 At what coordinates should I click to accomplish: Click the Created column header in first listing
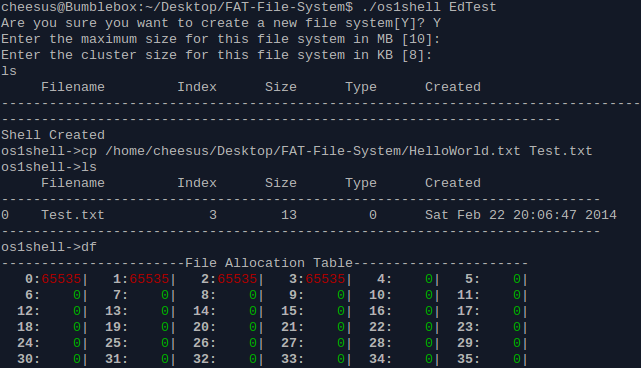(x=453, y=87)
